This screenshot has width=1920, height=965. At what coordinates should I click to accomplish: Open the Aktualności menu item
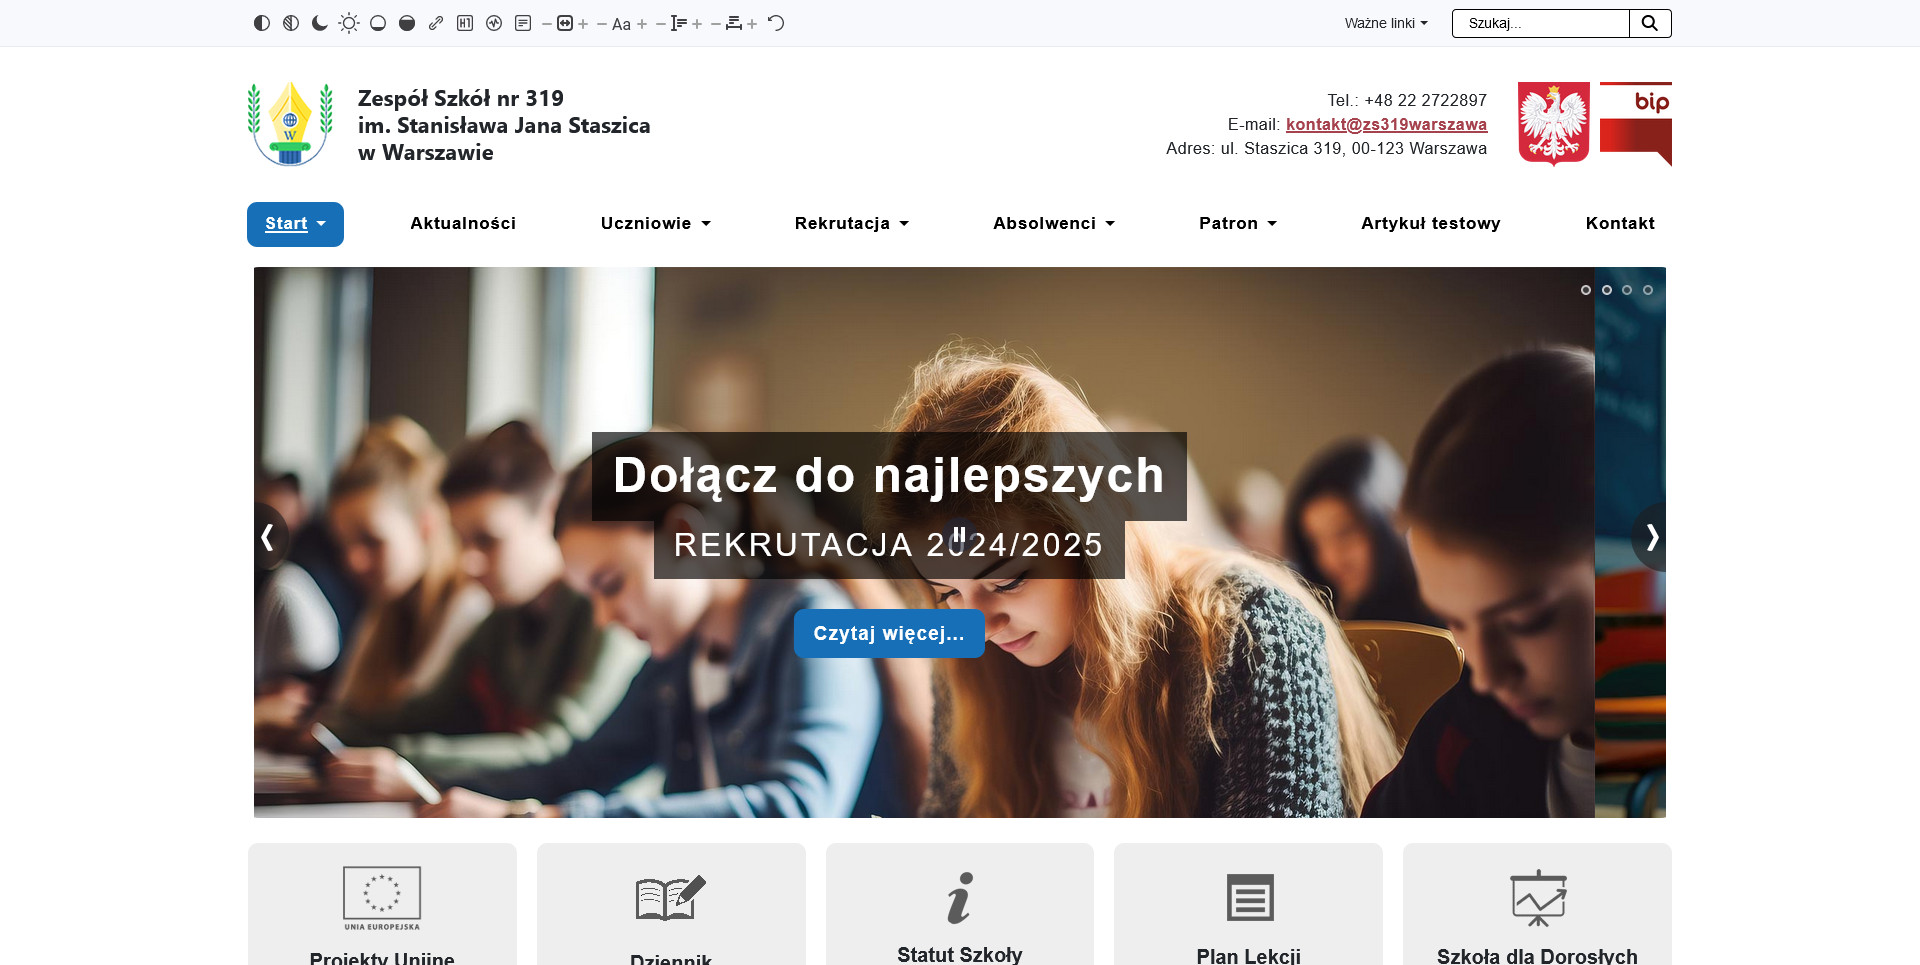[x=463, y=223]
